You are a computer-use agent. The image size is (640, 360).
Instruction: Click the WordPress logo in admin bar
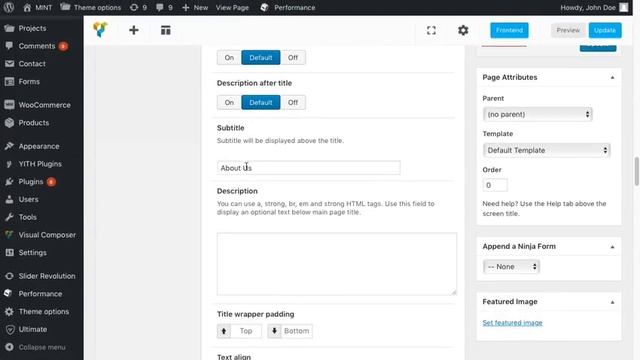click(x=9, y=7)
